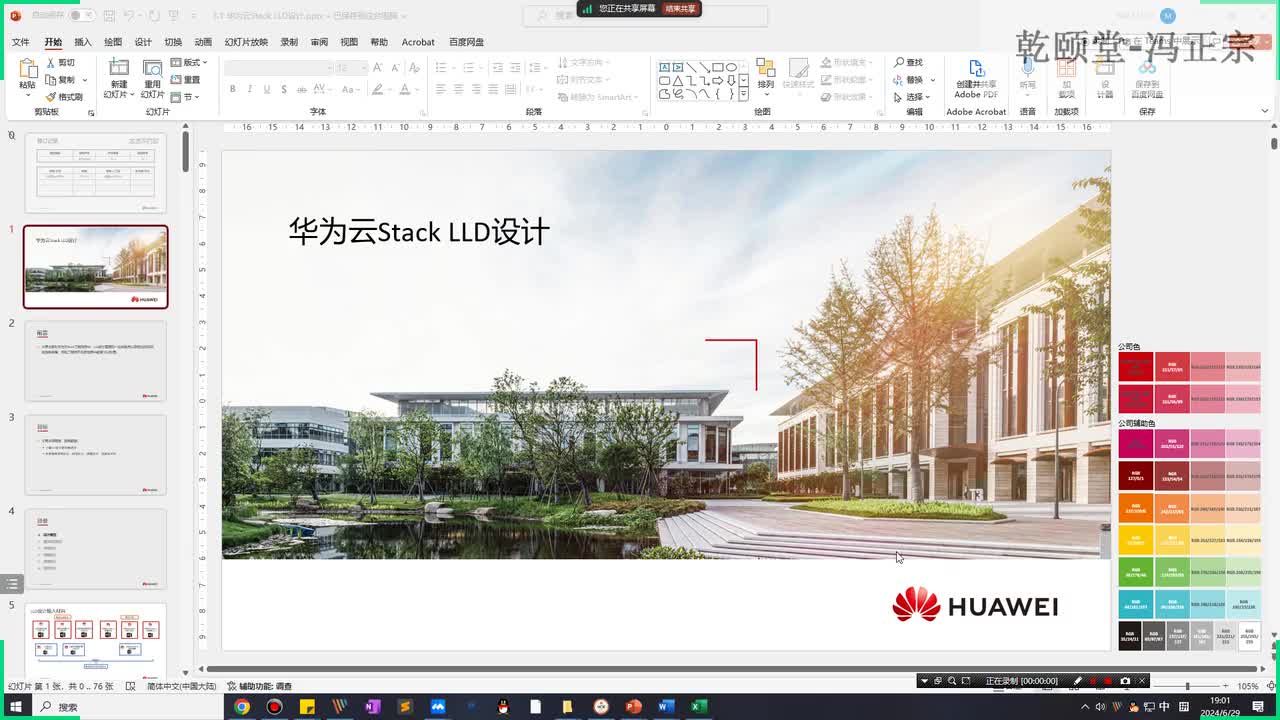Screen dimensions: 1280x720
Task: Switch to the Slide Show tab
Action: point(246,42)
